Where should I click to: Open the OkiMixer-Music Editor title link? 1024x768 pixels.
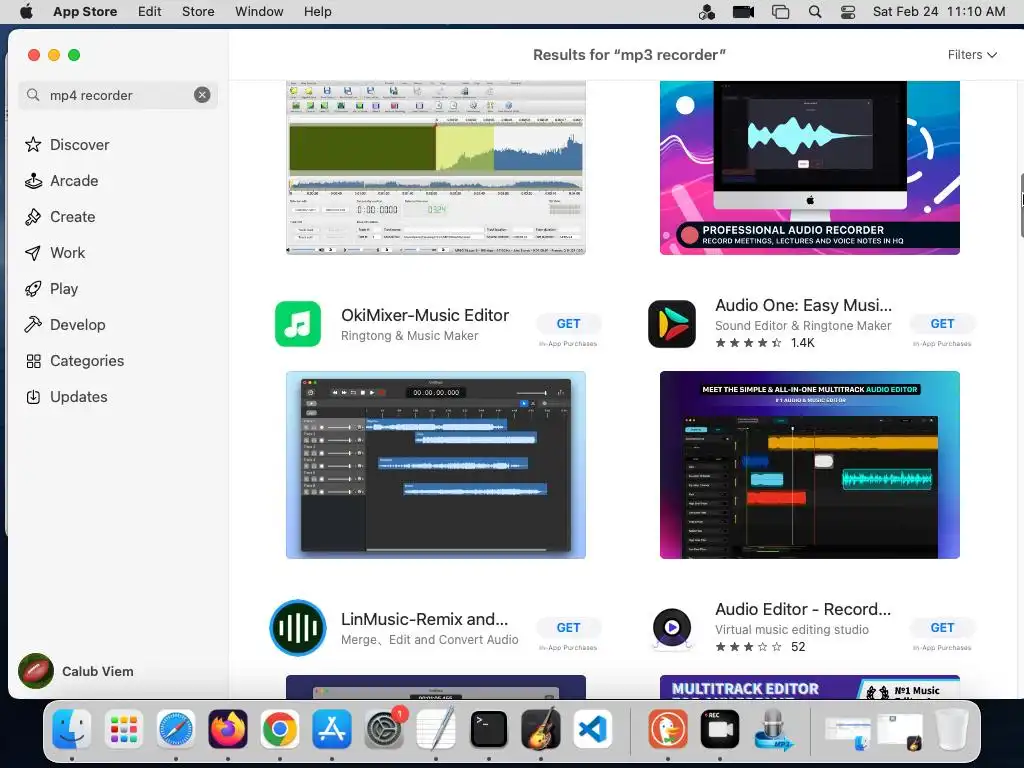pos(424,315)
